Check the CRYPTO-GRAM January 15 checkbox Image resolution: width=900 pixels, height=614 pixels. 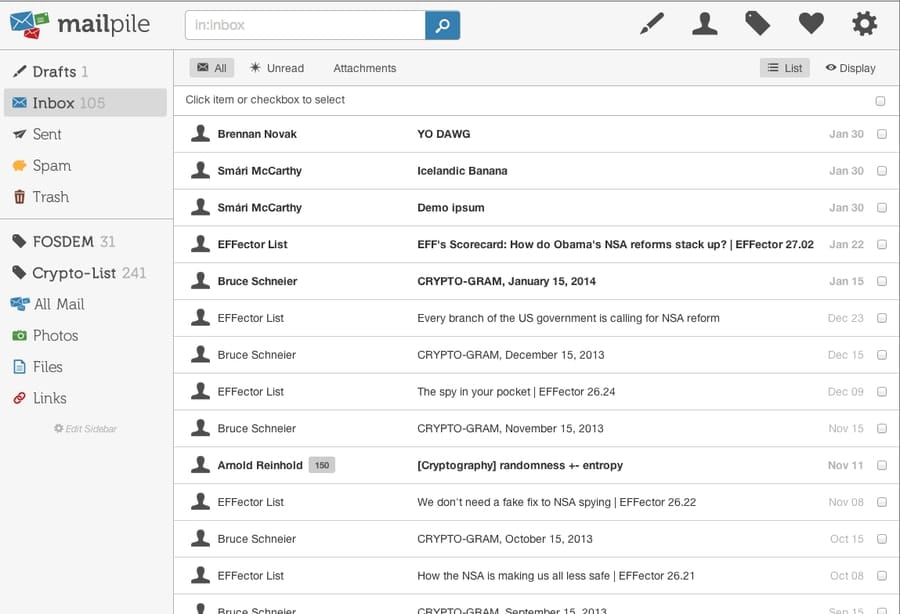(882, 281)
